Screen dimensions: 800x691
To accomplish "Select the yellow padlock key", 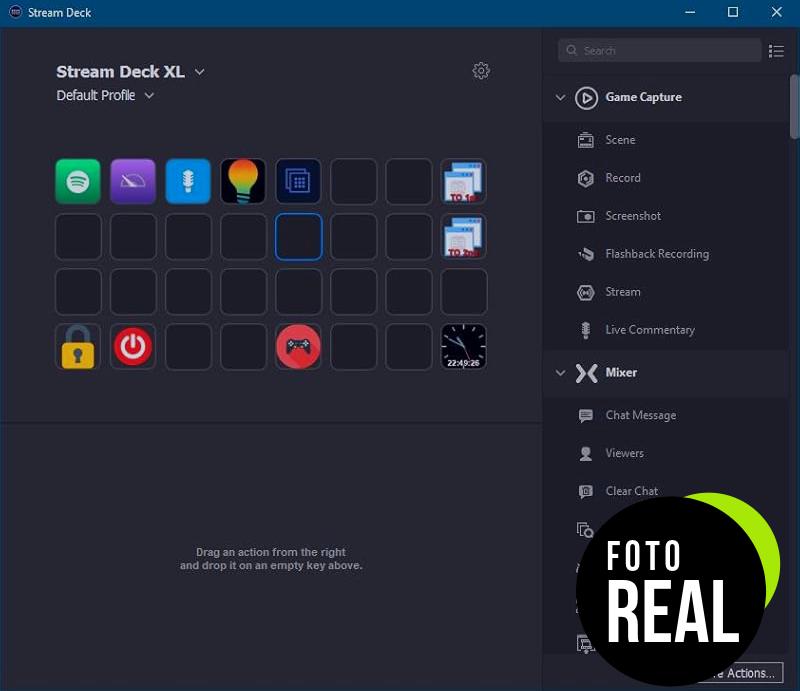I will (x=78, y=347).
